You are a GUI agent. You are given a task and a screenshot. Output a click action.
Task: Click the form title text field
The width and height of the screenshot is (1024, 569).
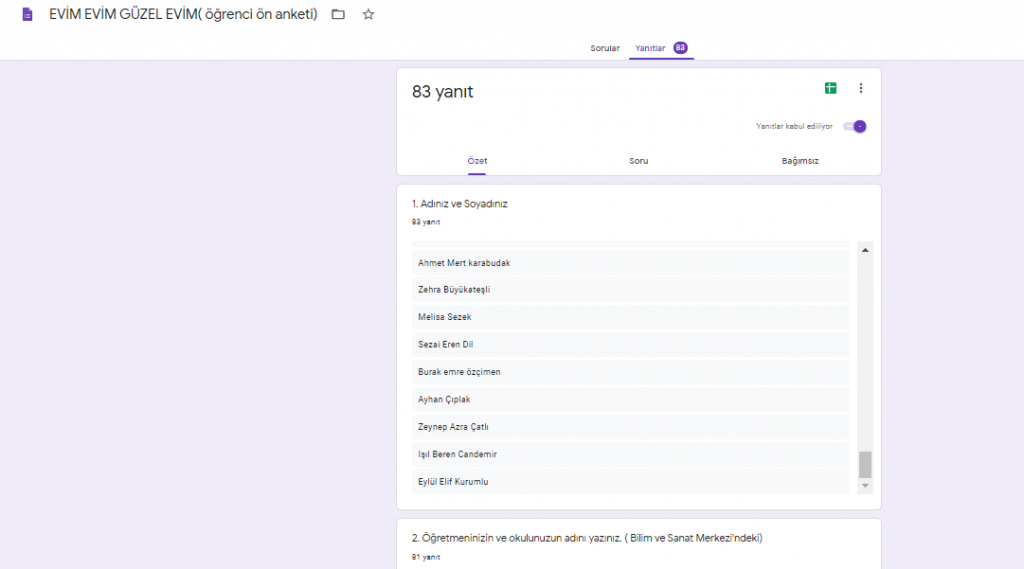point(183,15)
